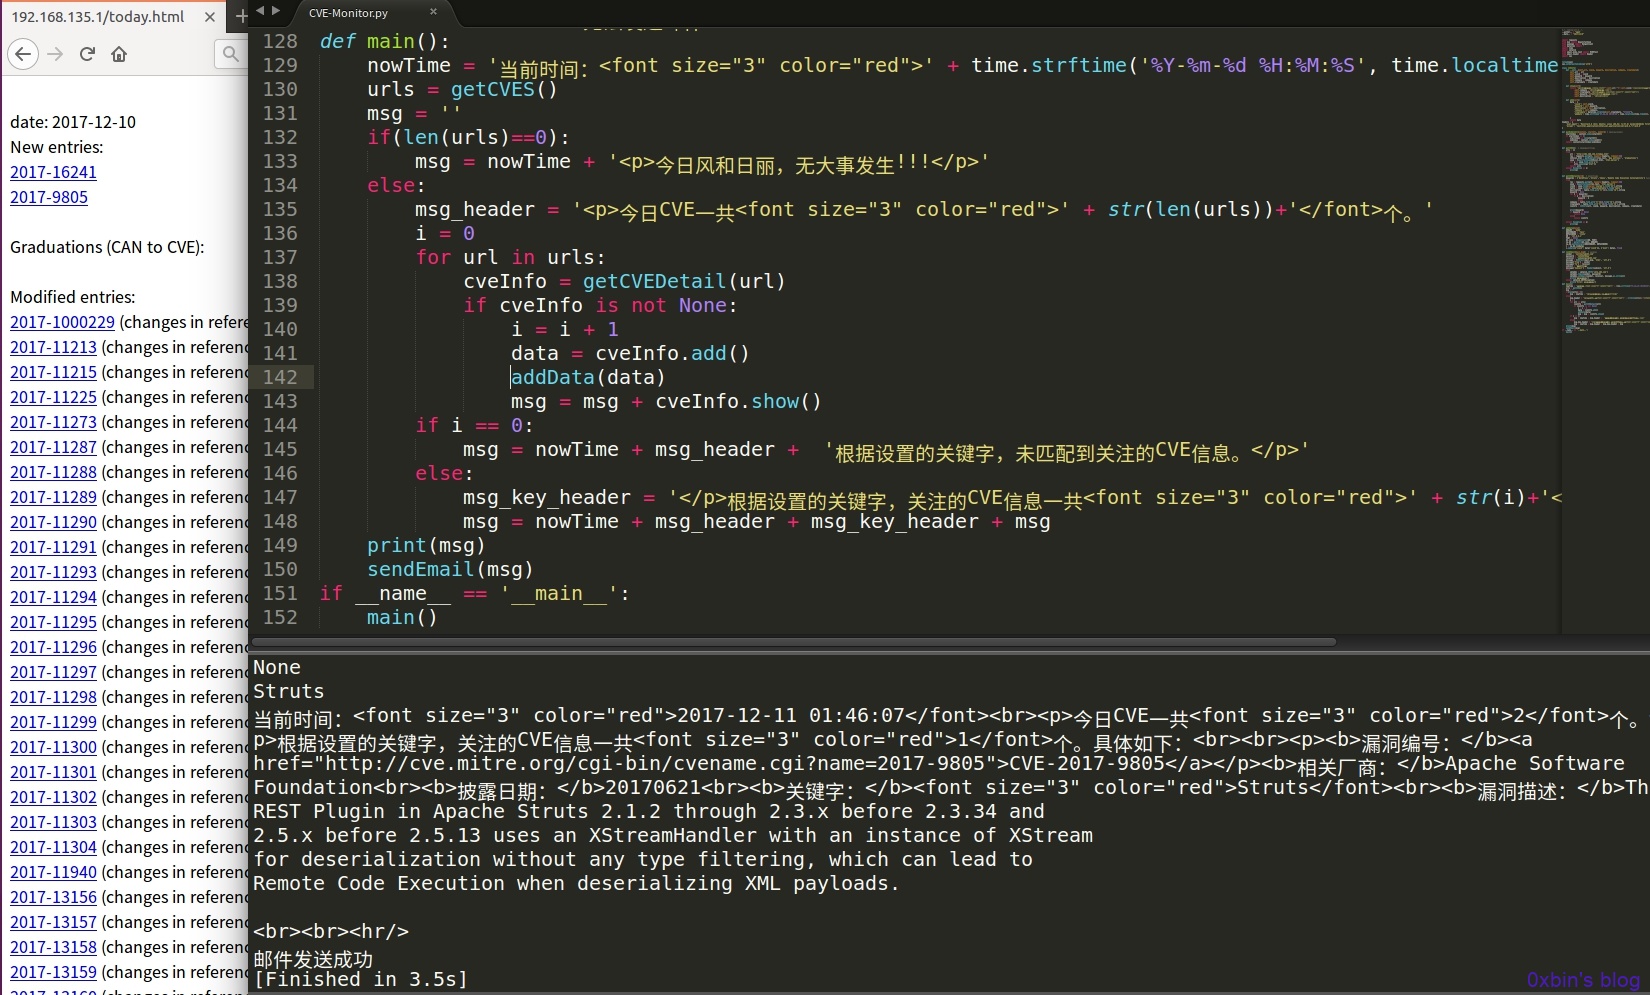Click the editor horizontal scrollbar
This screenshot has height=995, width=1650.
[x=795, y=642]
